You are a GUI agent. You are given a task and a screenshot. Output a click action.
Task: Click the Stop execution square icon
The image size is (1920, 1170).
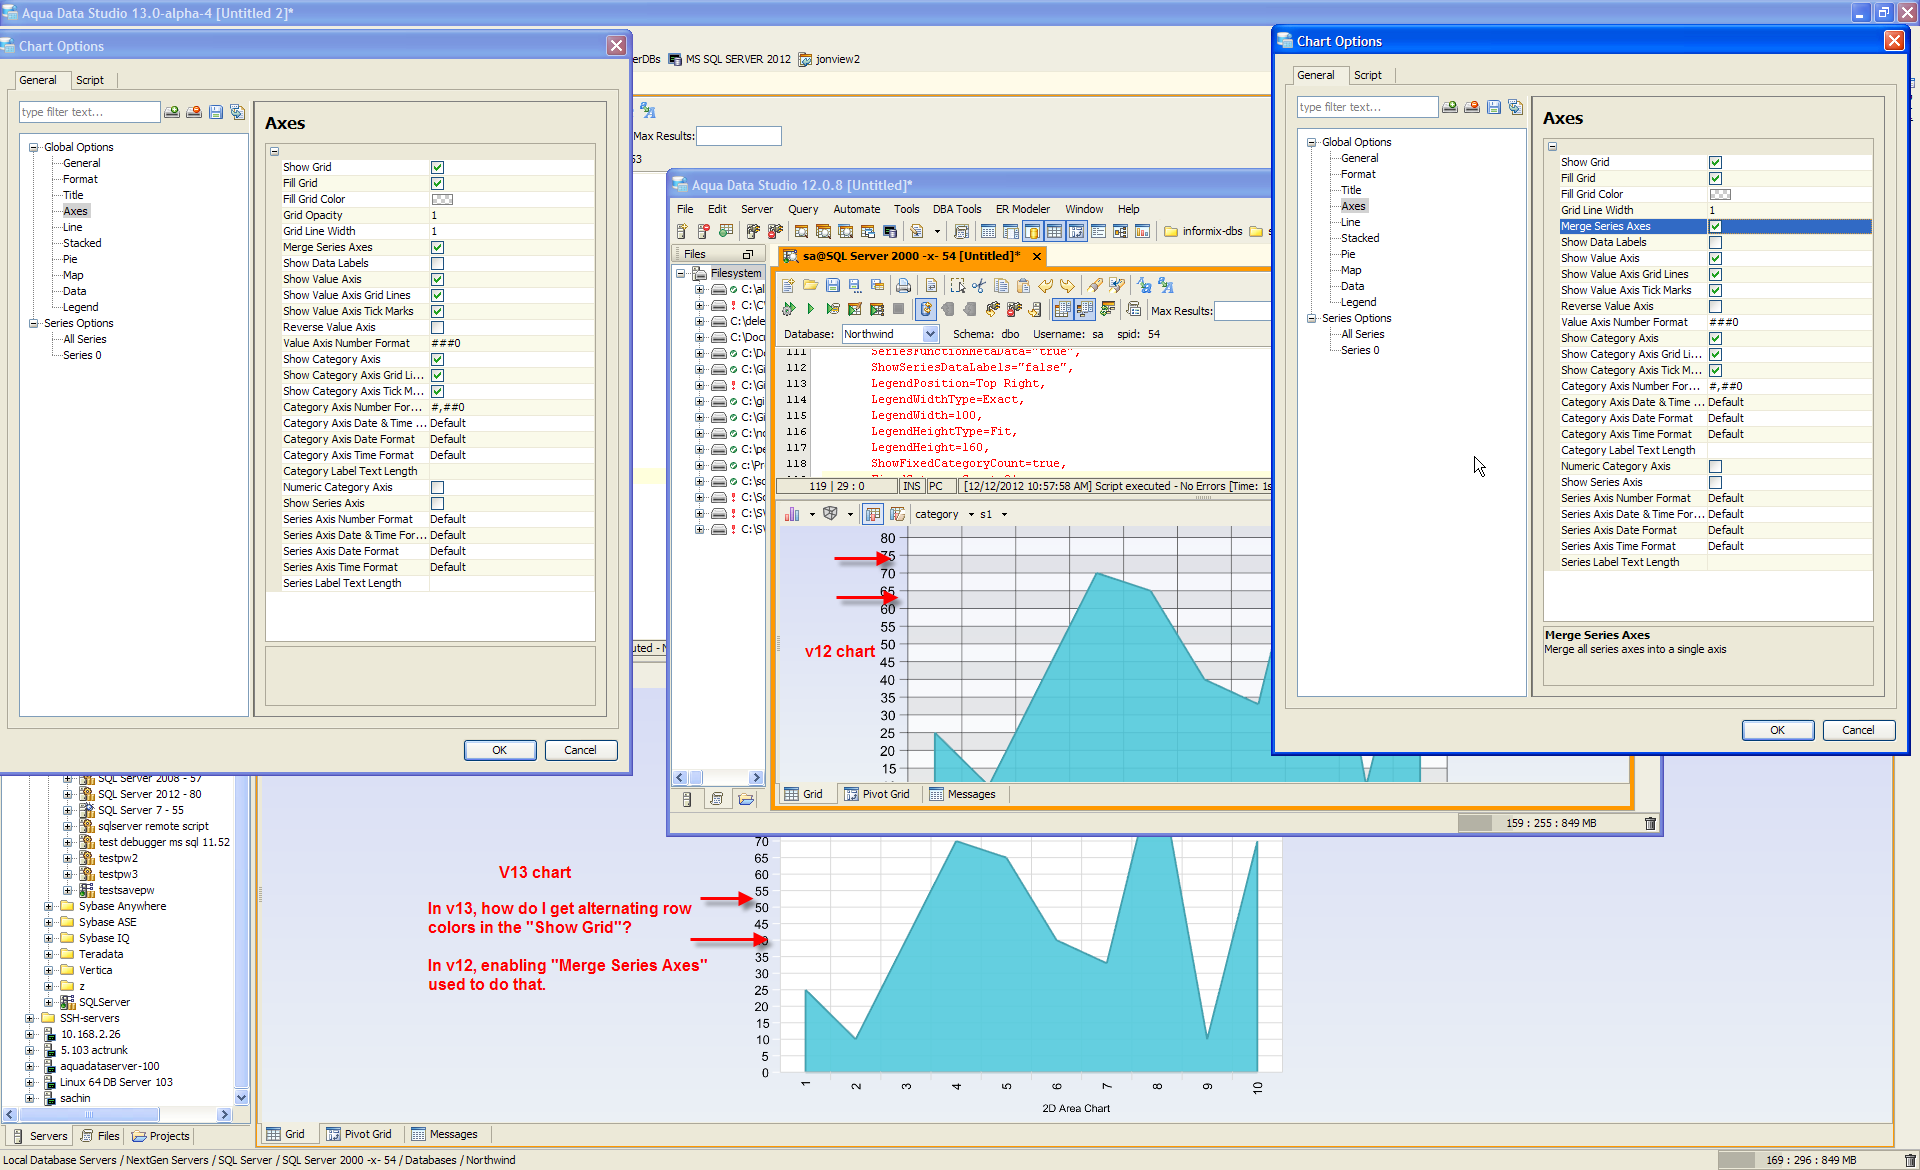pyautogui.click(x=899, y=309)
